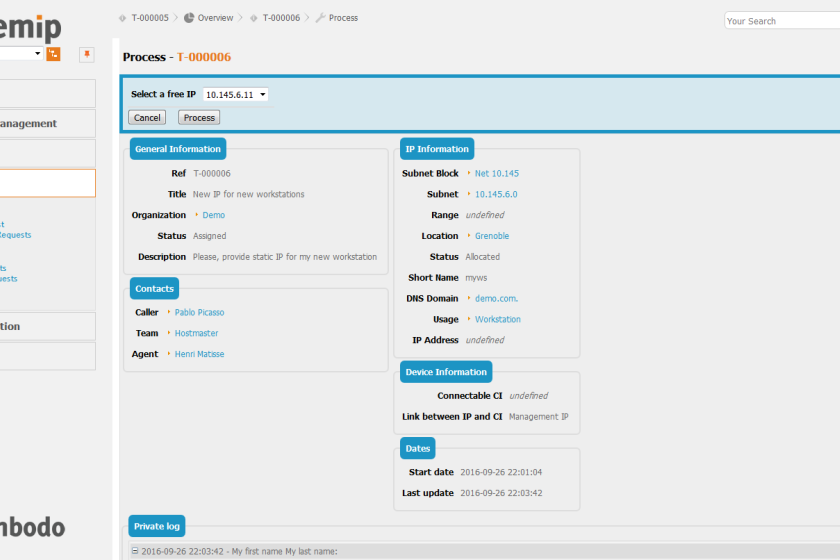
Task: Click the wrench icon beside Process breadcrumb
Action: pyautogui.click(x=320, y=18)
